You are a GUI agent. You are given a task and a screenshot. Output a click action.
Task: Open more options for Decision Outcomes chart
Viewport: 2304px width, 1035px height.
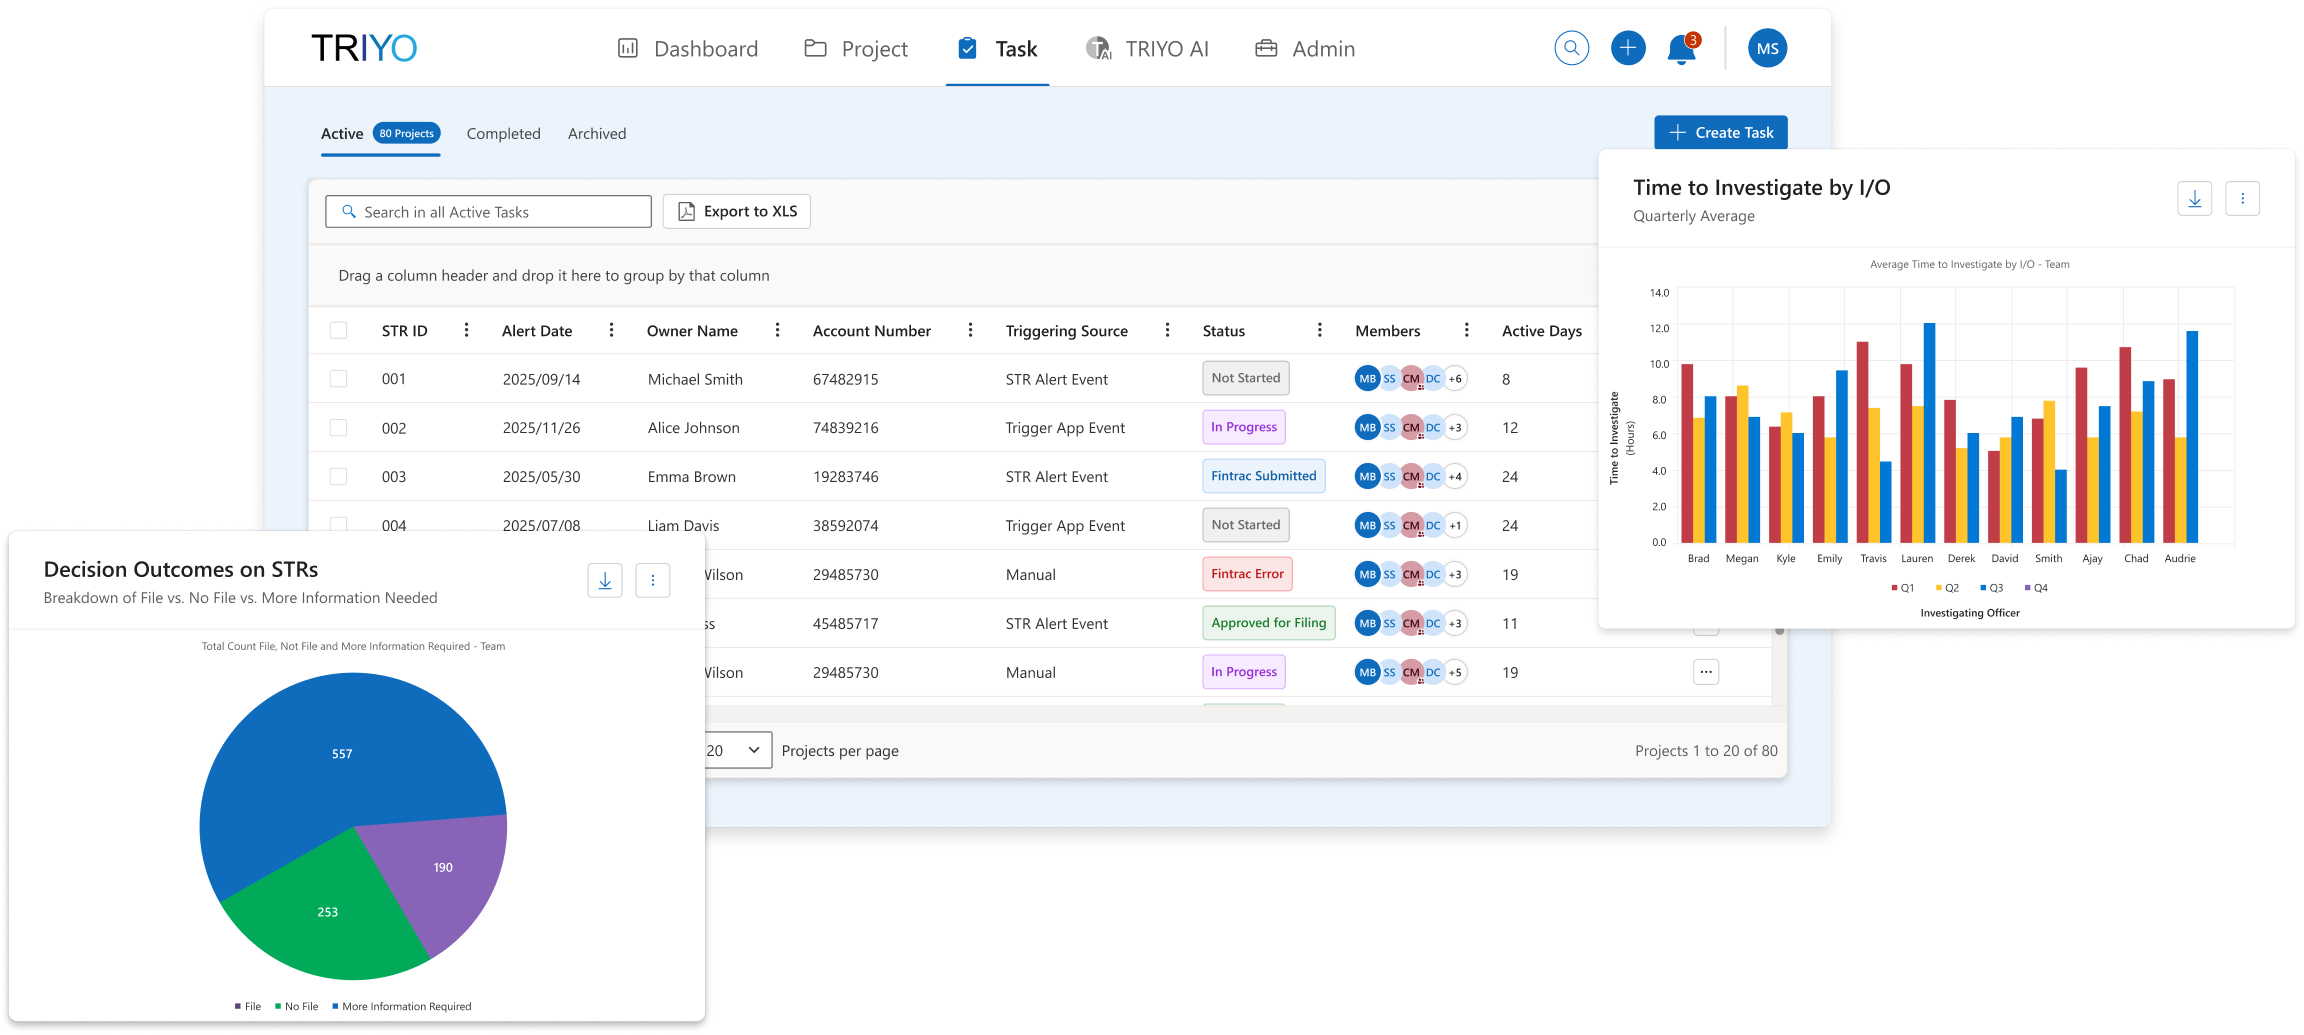point(653,580)
